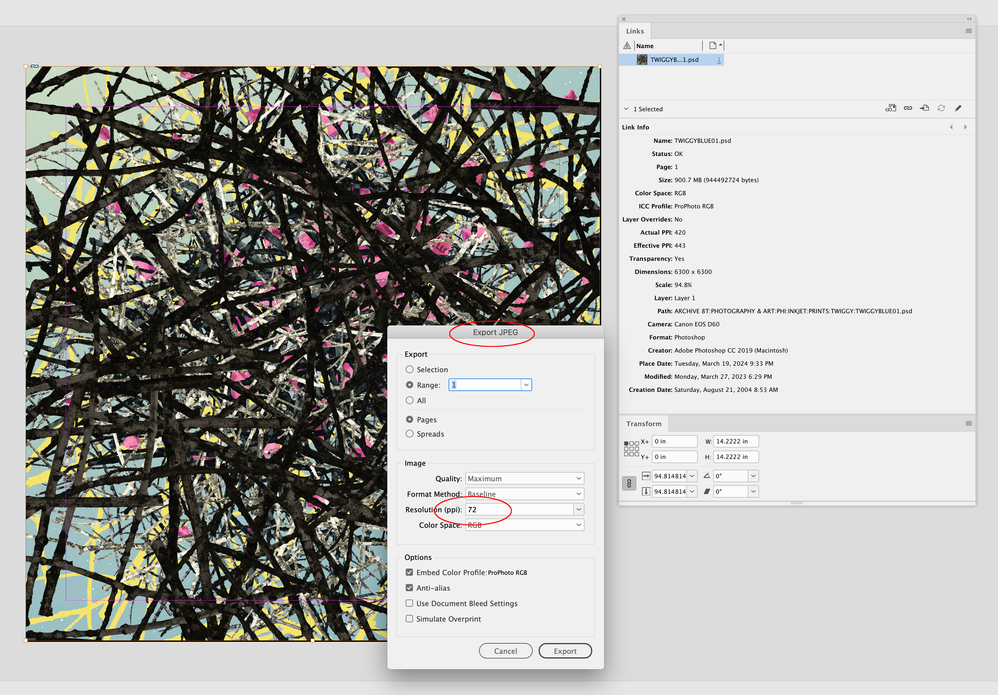Choose Spreads radio option
Screen dimensions: 998x695
click(x=410, y=433)
